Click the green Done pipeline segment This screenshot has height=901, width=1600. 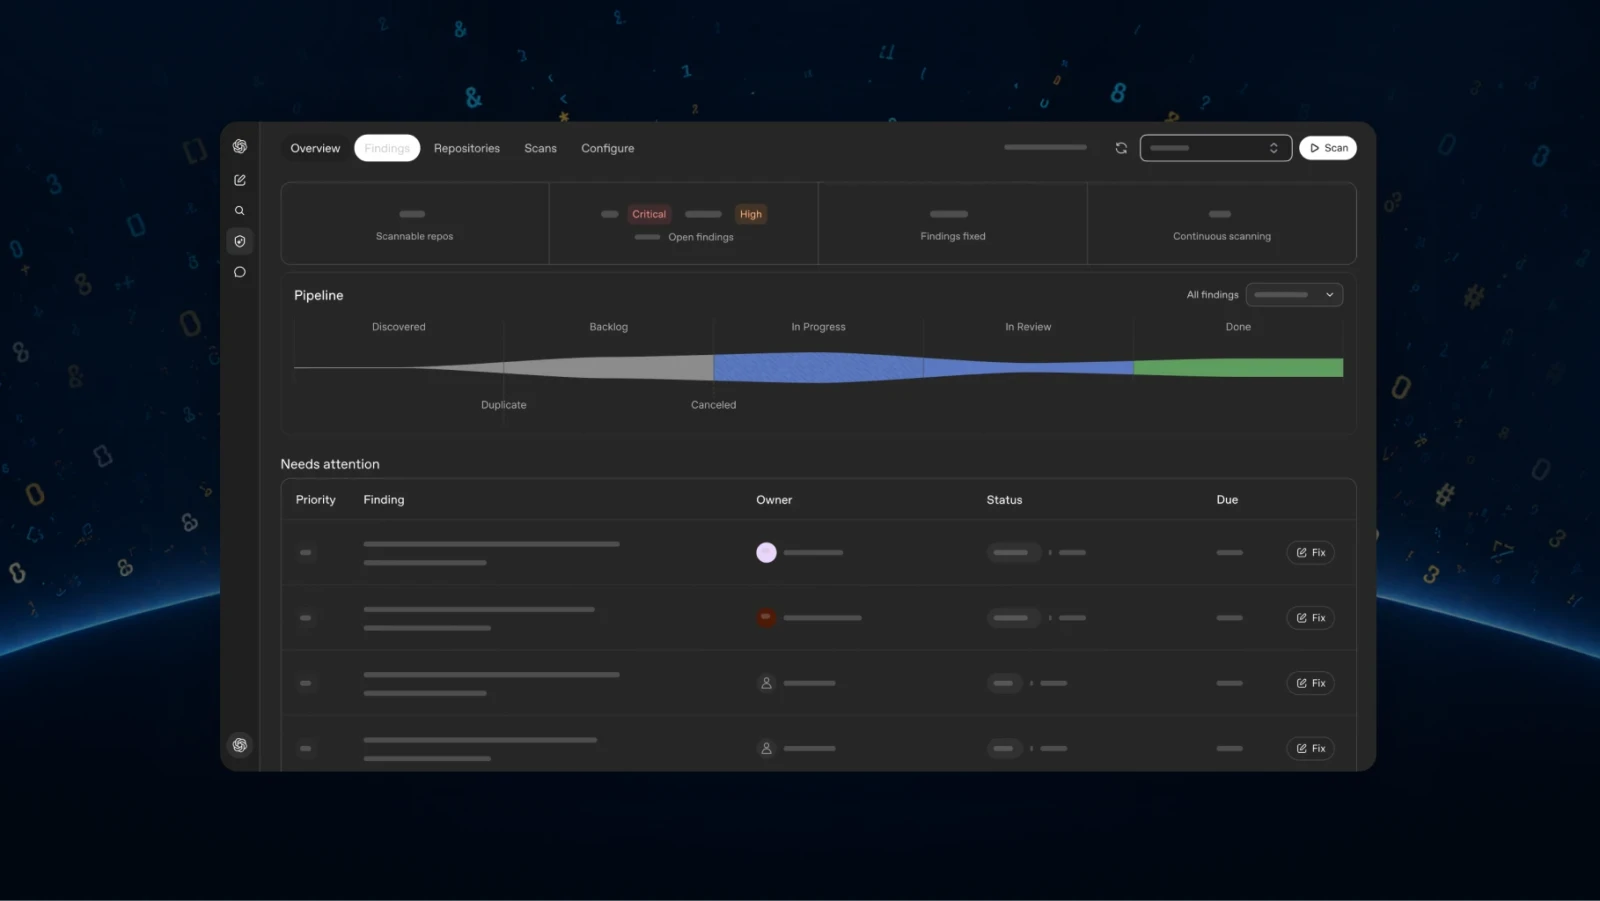coord(1238,368)
